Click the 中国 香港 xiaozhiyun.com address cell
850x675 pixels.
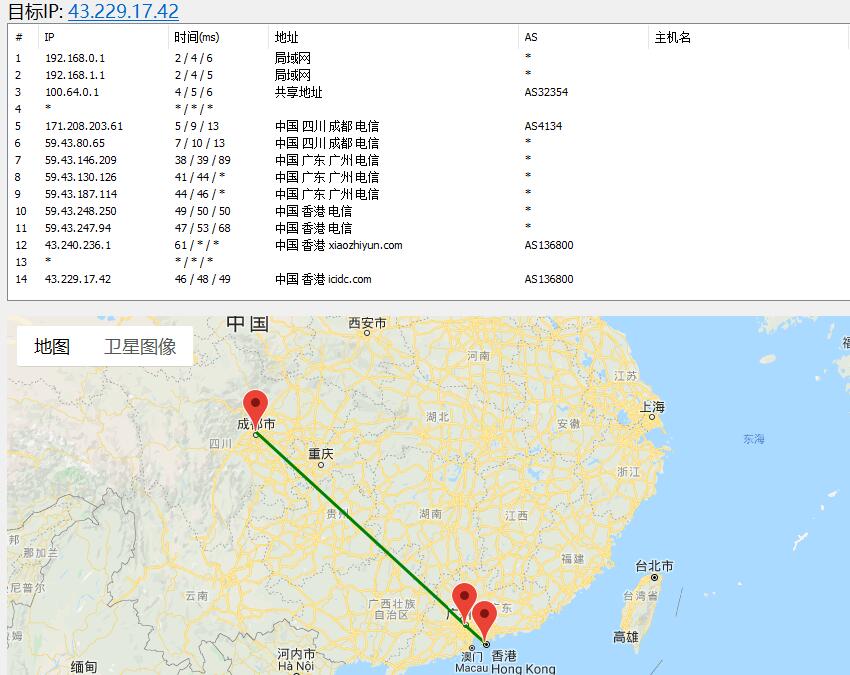(338, 245)
